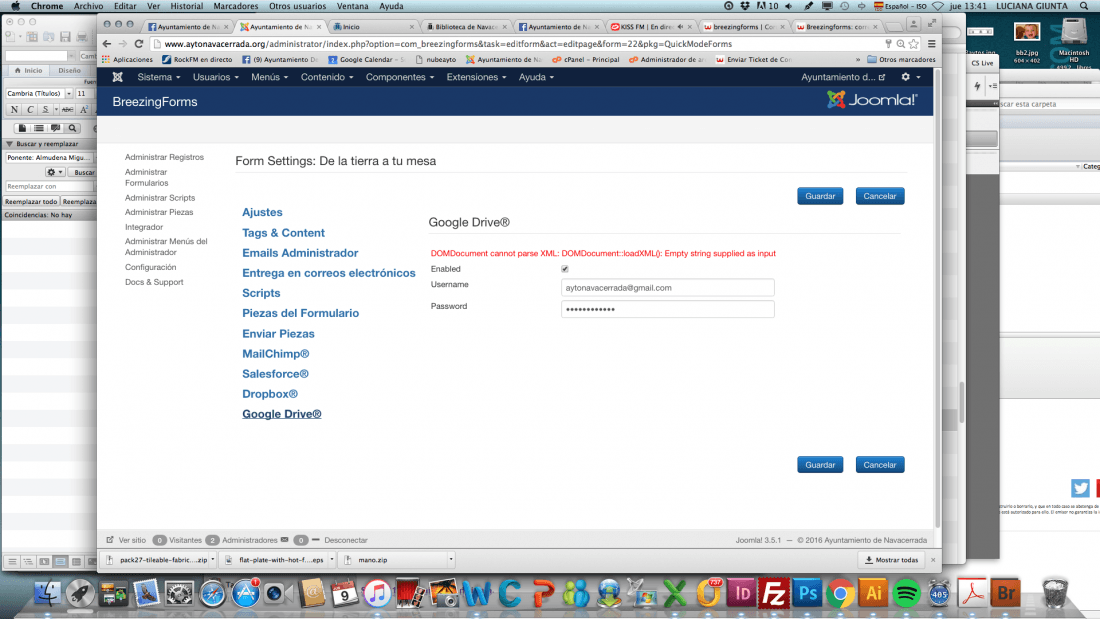Open Illustrator from the dock
1100x619 pixels.
[x=873, y=594]
